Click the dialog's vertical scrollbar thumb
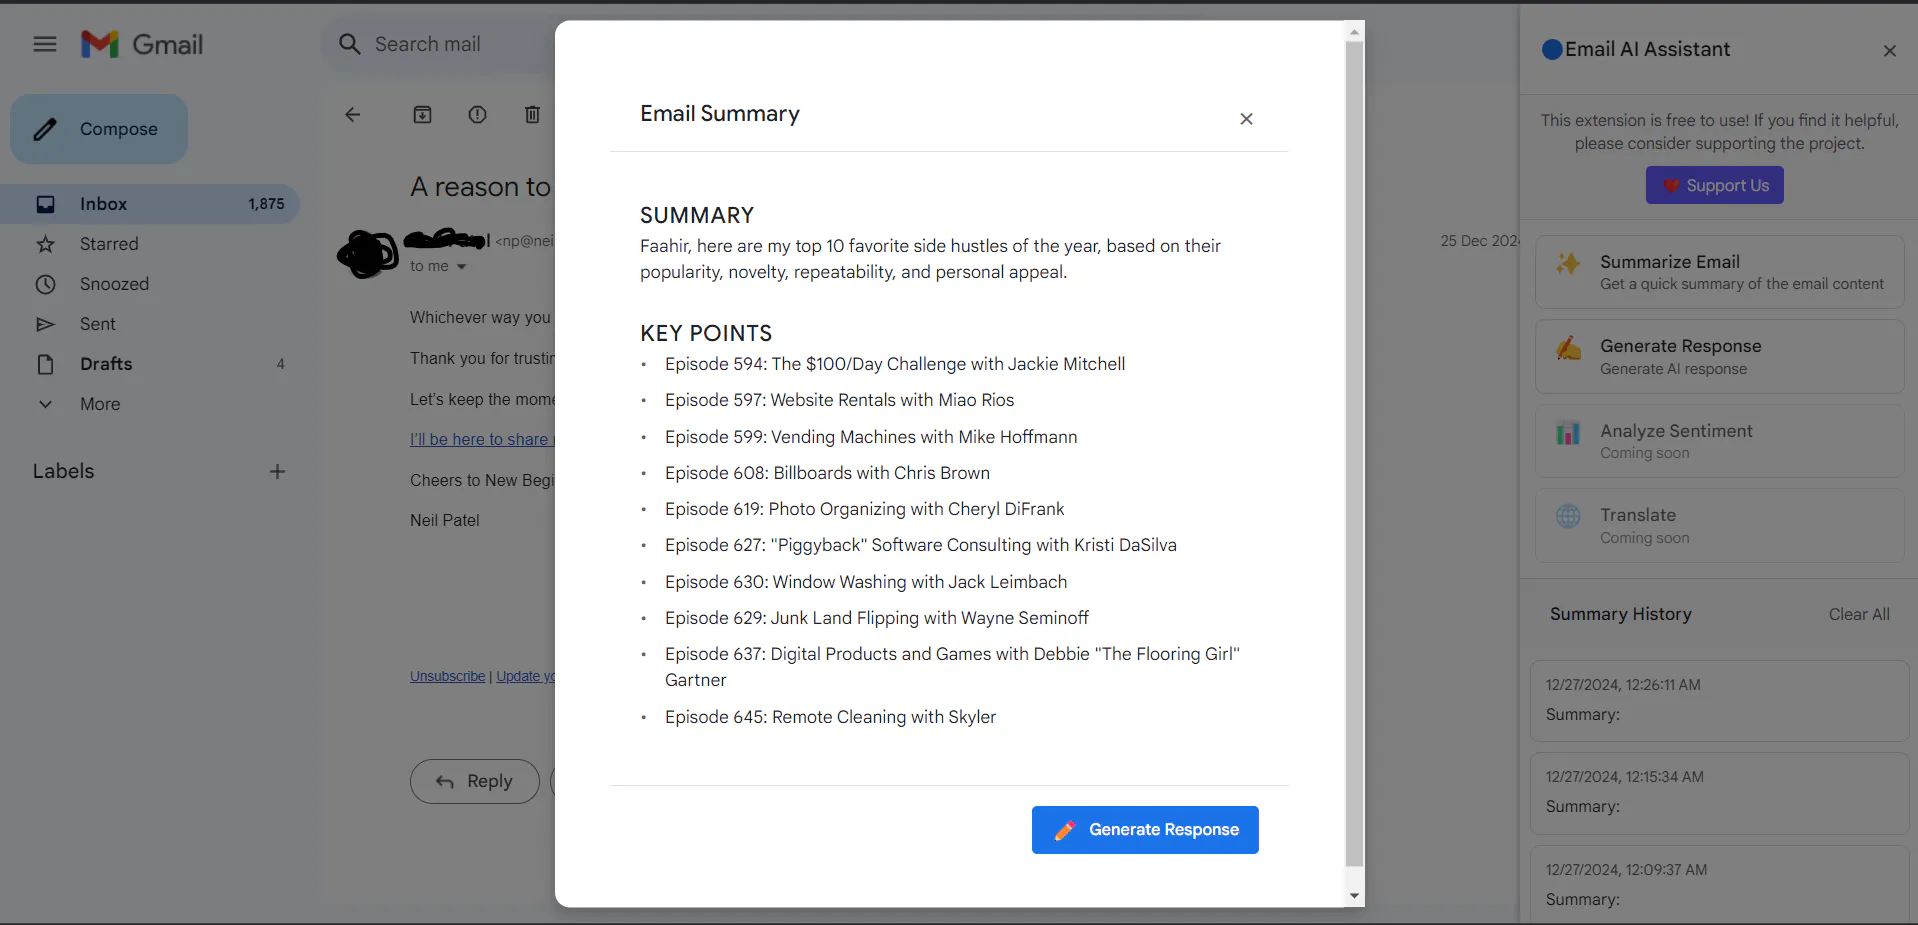1918x925 pixels. coord(1354,455)
